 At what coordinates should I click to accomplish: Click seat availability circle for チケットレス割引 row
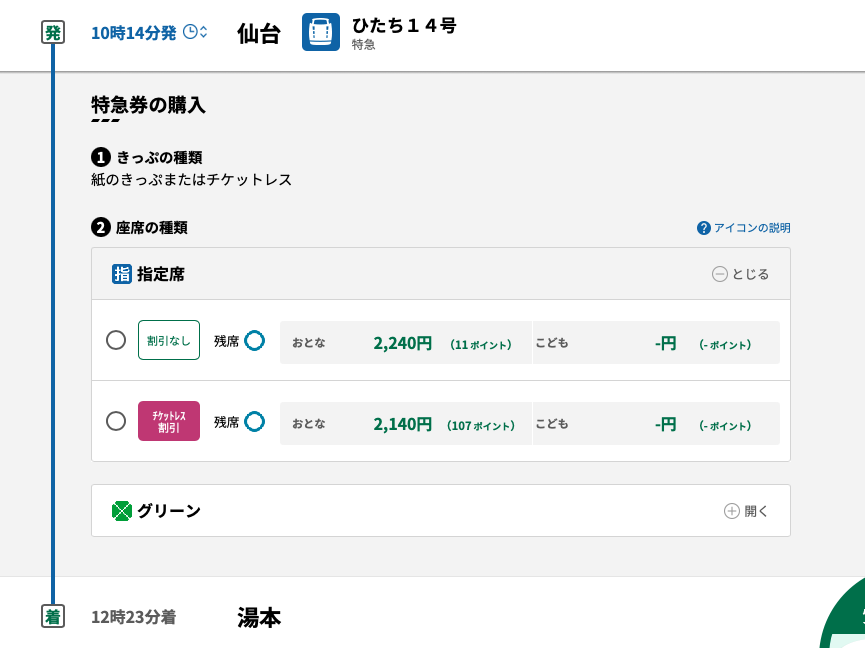coord(255,422)
